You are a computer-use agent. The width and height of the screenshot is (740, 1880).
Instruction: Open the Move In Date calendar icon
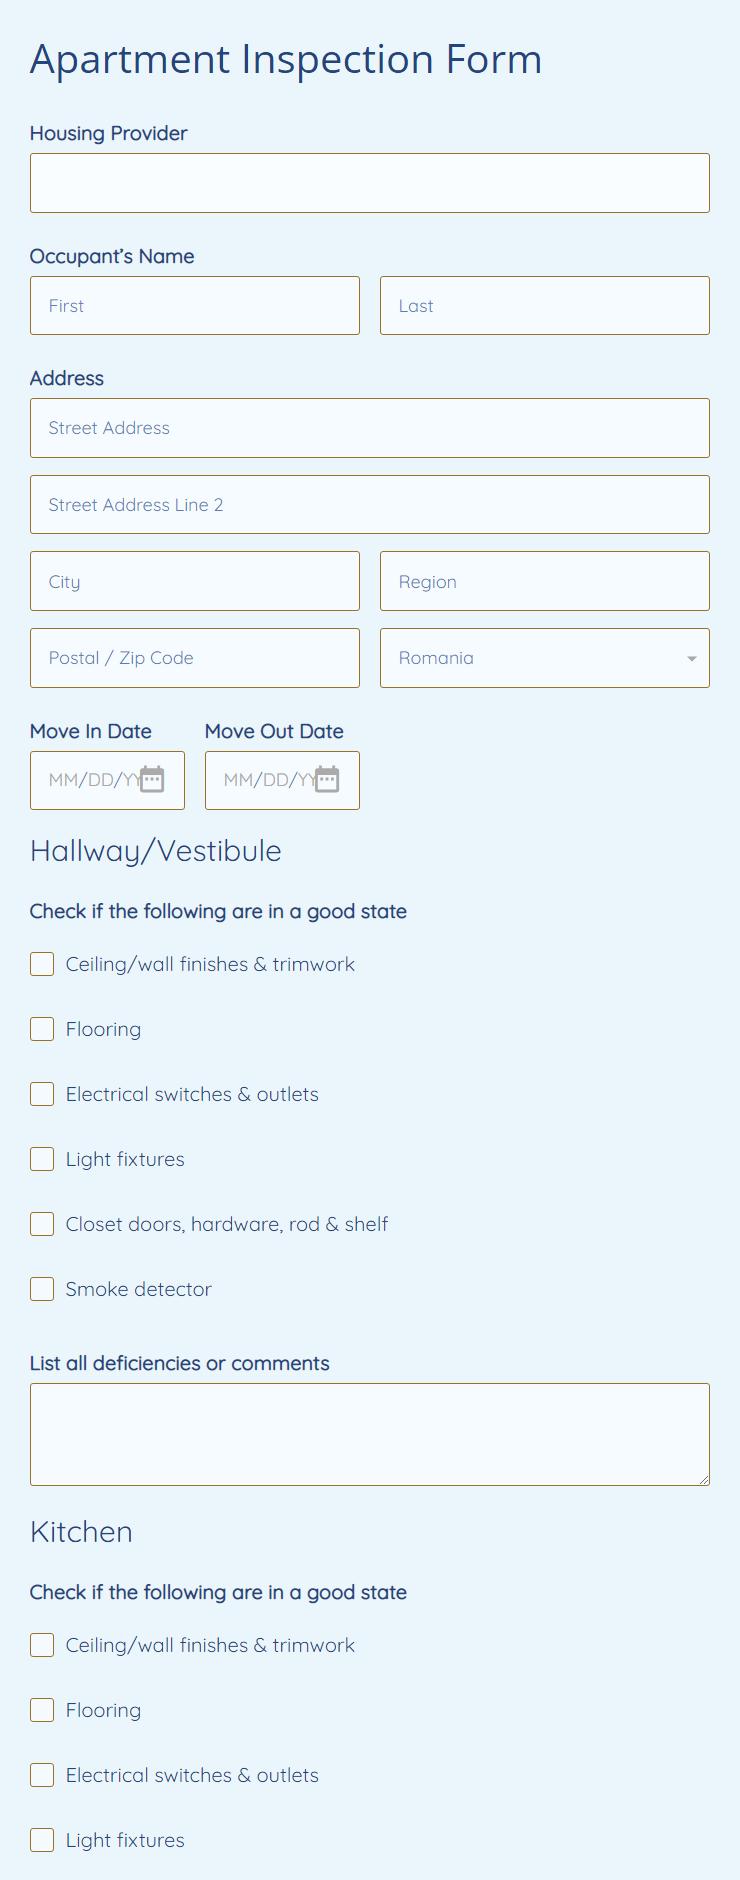tap(152, 780)
